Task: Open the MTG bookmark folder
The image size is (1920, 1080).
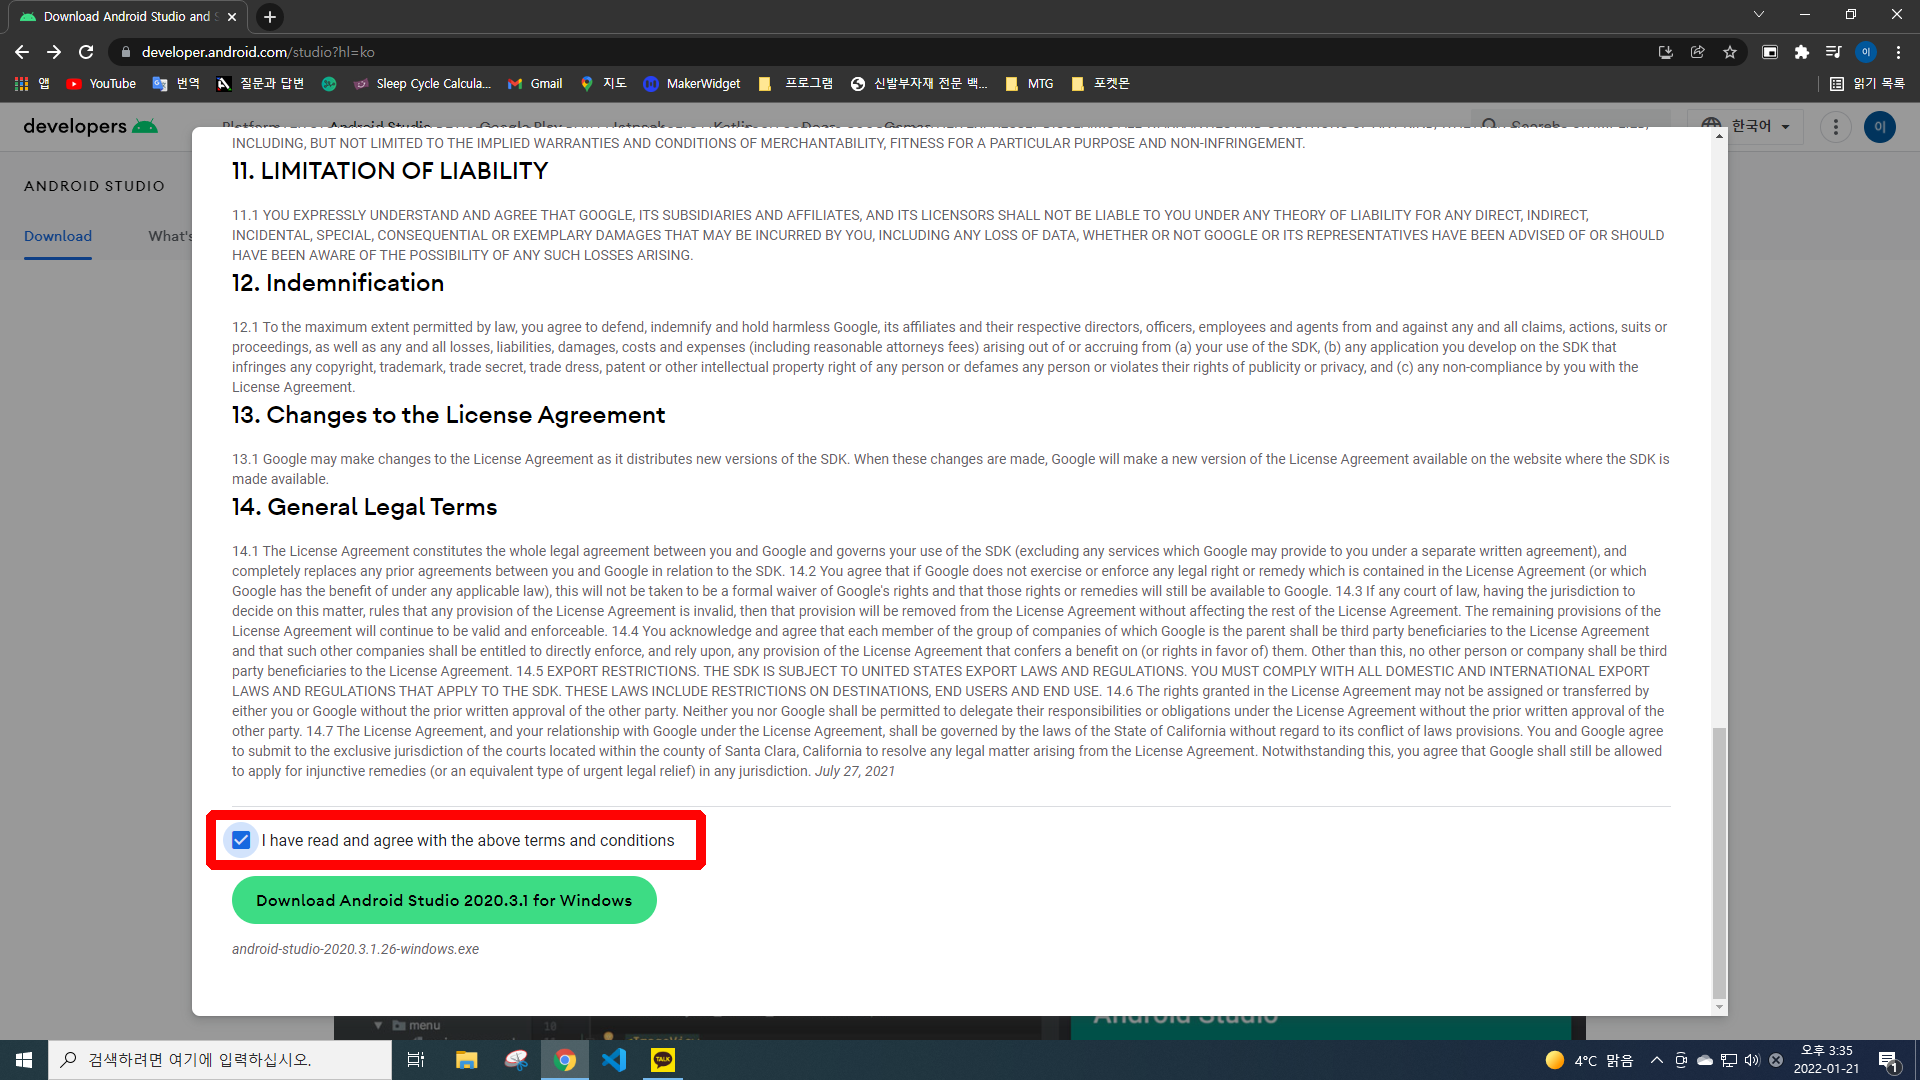Action: 1029,84
